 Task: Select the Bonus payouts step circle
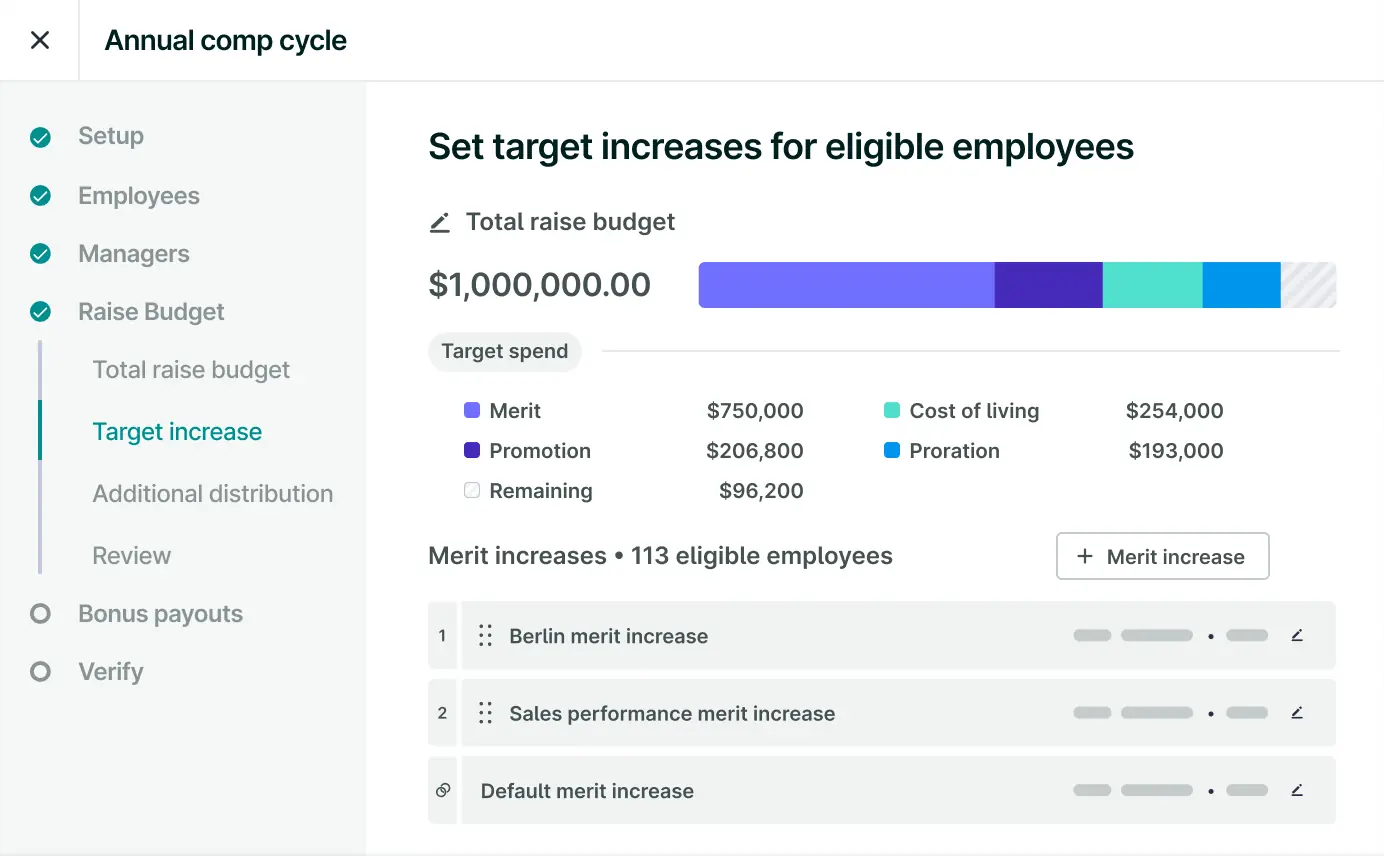40,613
